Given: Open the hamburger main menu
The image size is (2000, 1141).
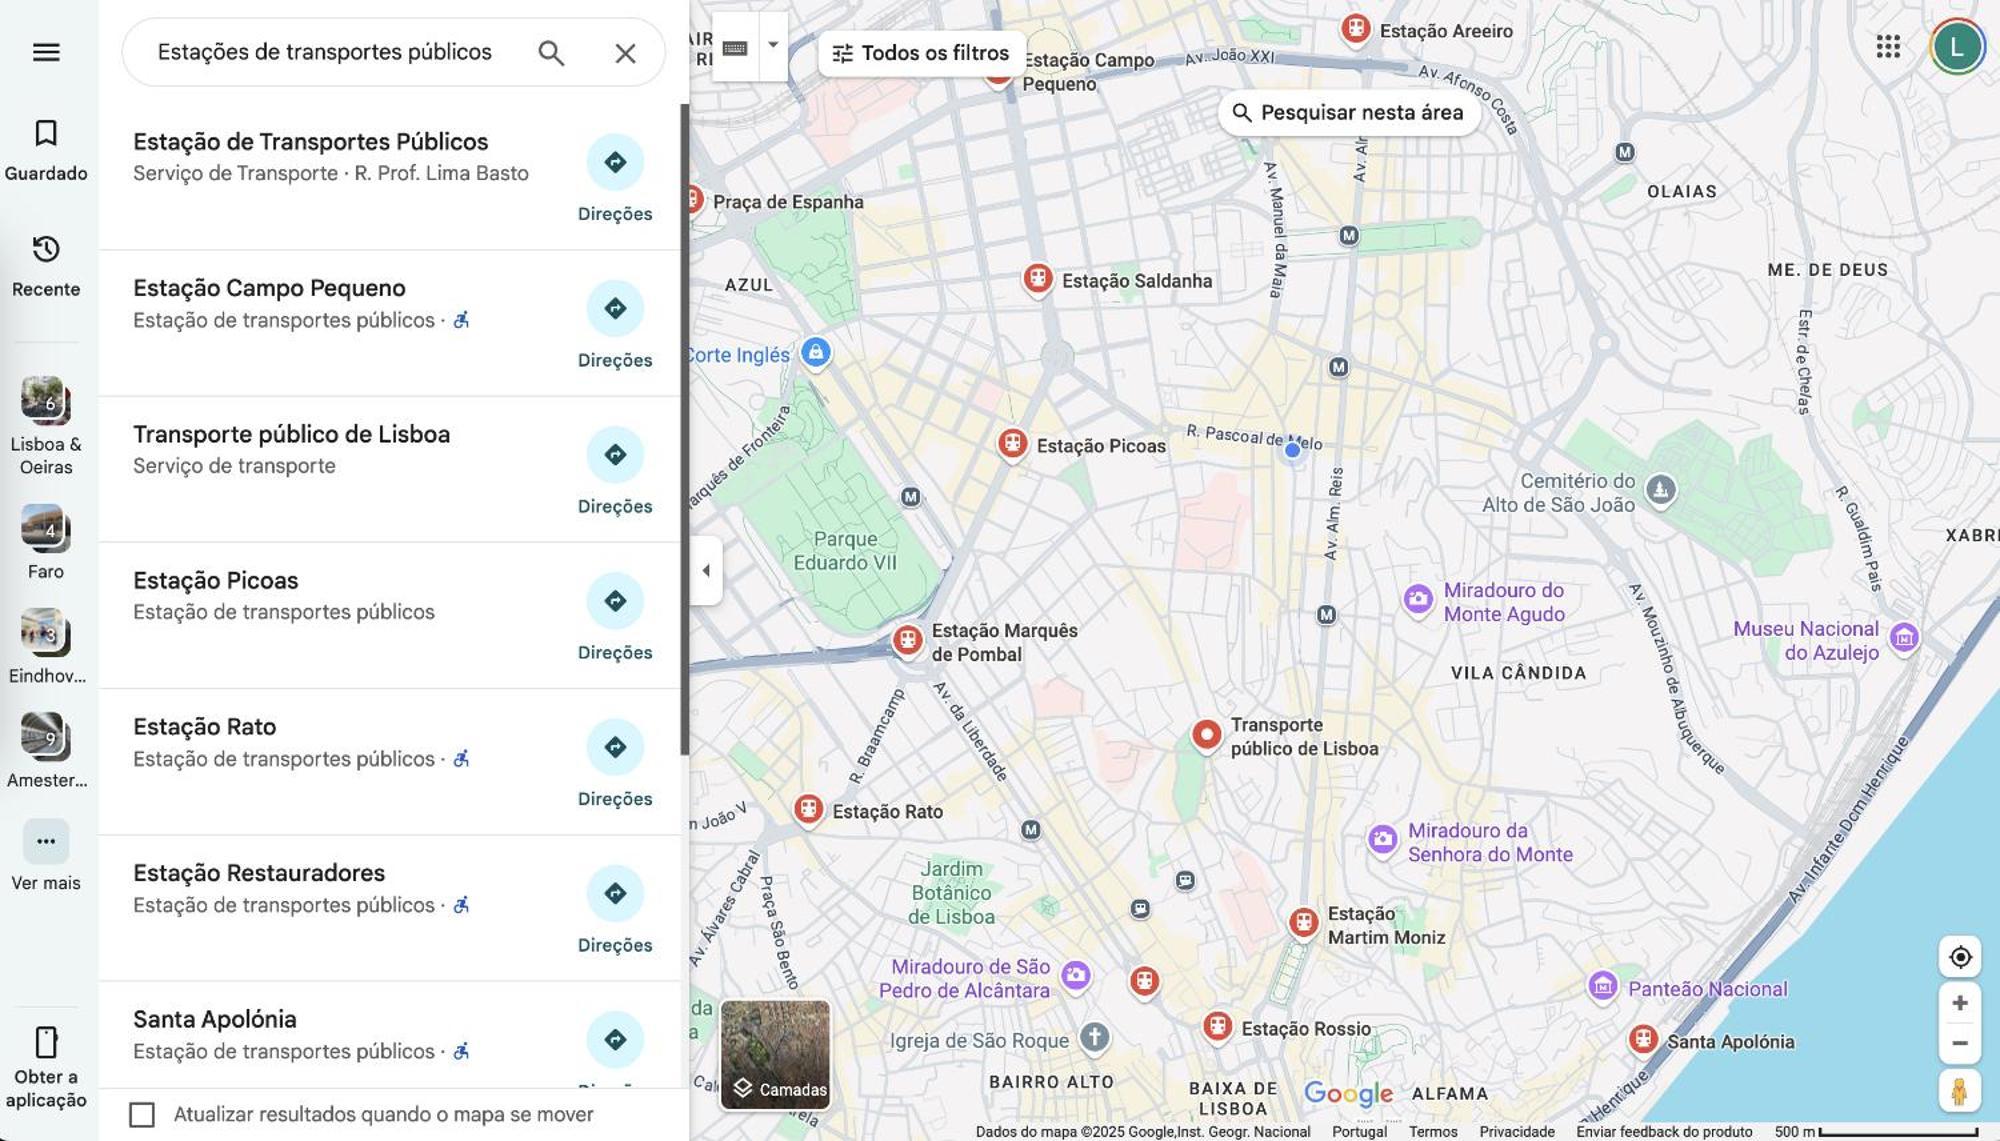Looking at the screenshot, I should tap(46, 52).
